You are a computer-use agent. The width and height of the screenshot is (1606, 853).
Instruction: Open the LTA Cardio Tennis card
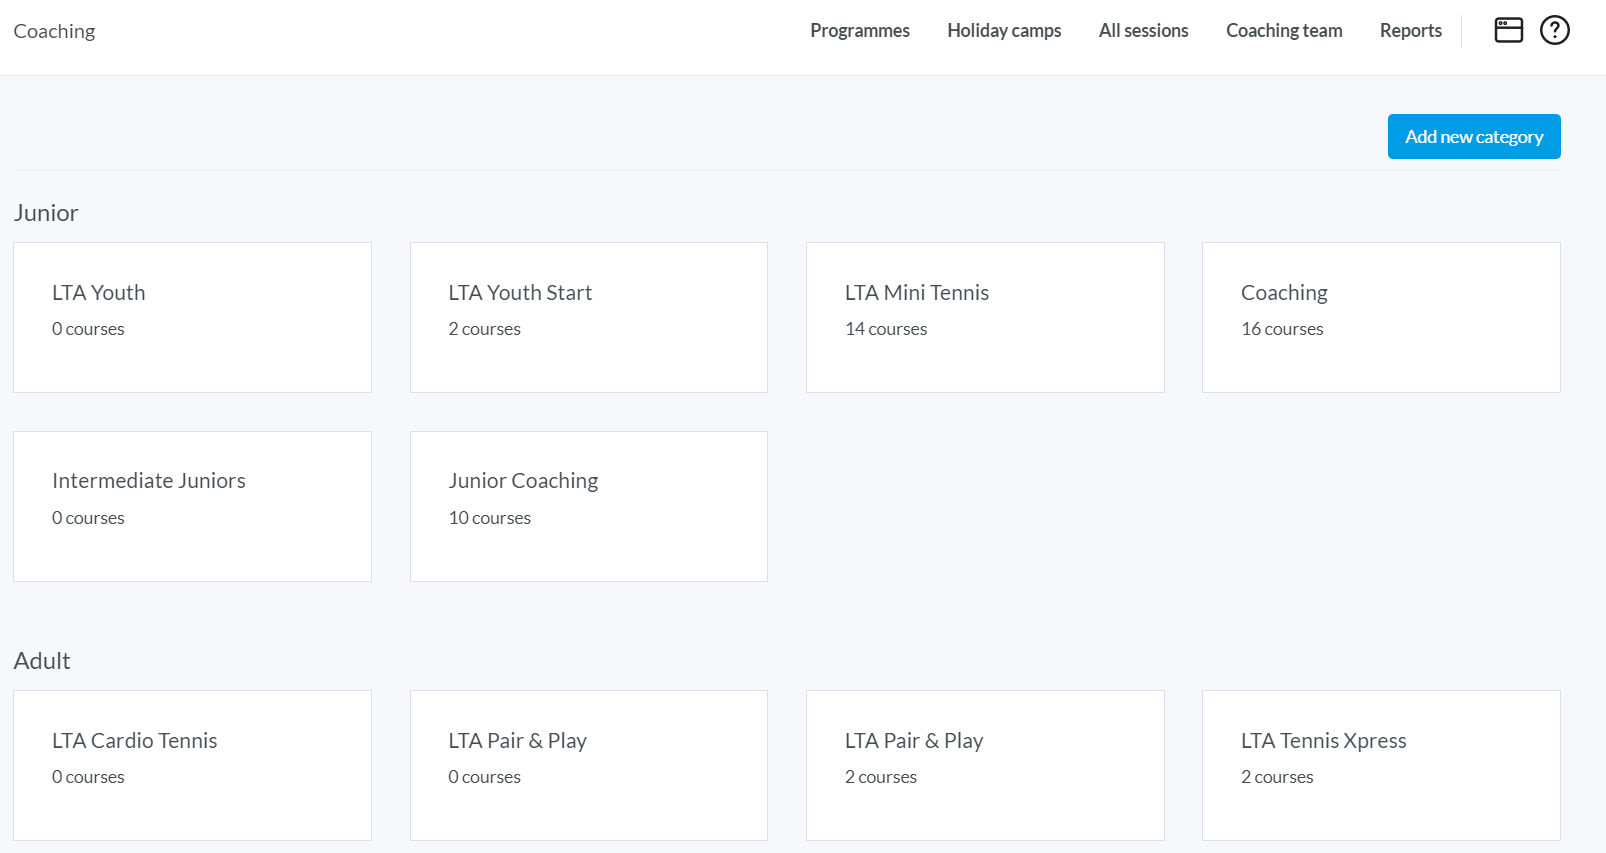coord(192,765)
